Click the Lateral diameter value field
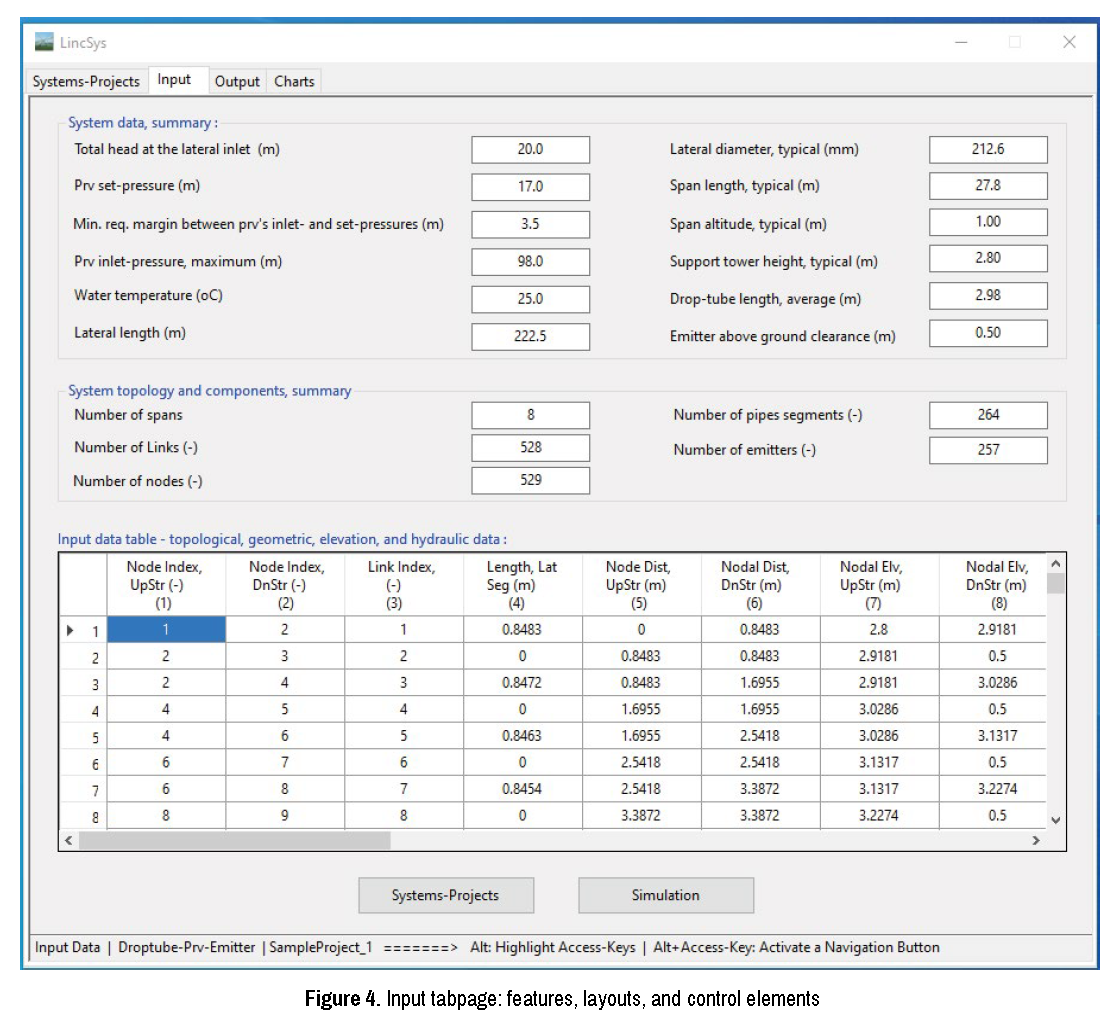 pos(988,149)
